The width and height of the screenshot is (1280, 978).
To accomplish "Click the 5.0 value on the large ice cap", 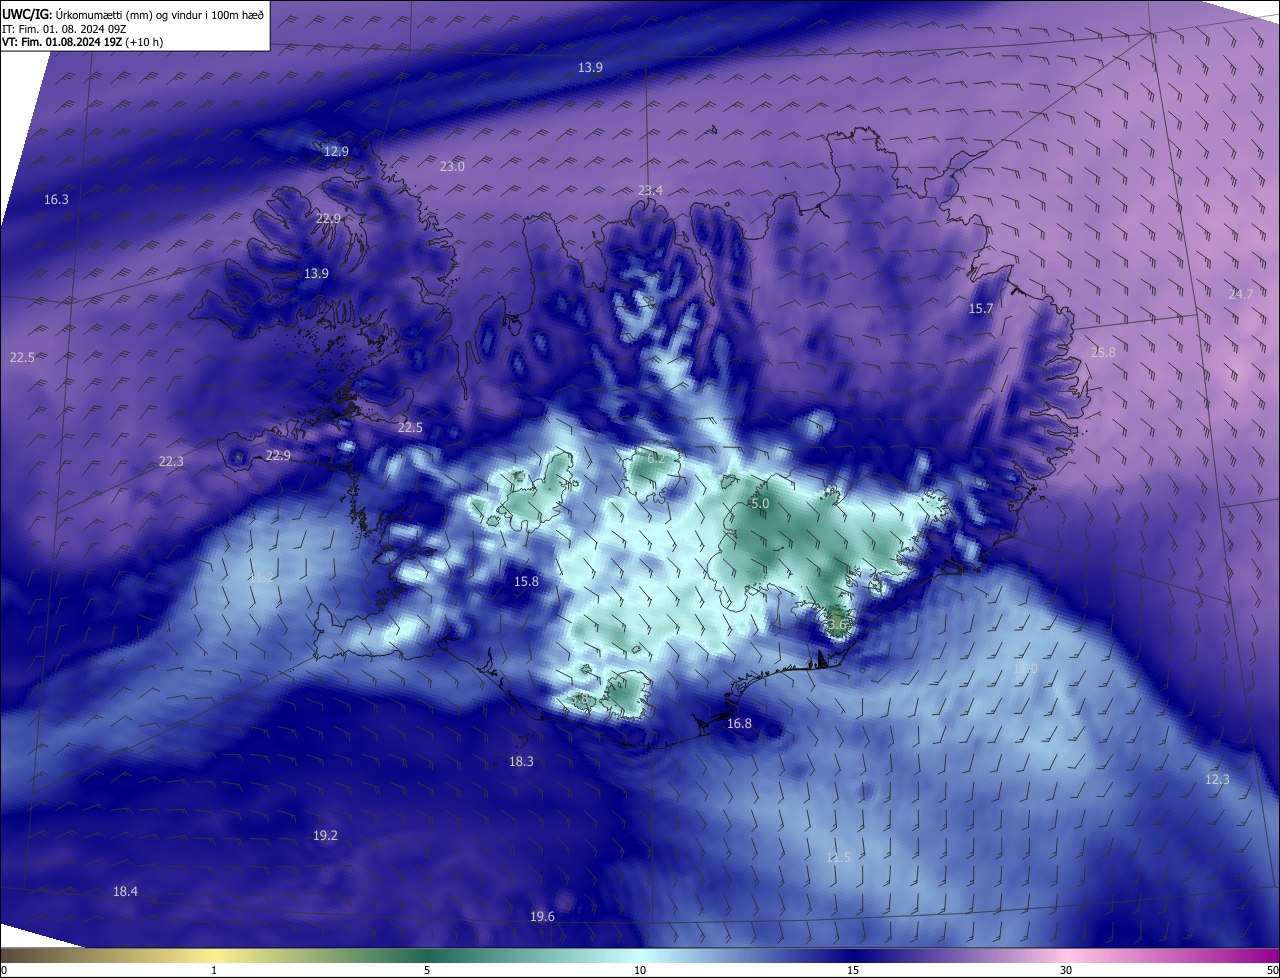I will (x=760, y=504).
